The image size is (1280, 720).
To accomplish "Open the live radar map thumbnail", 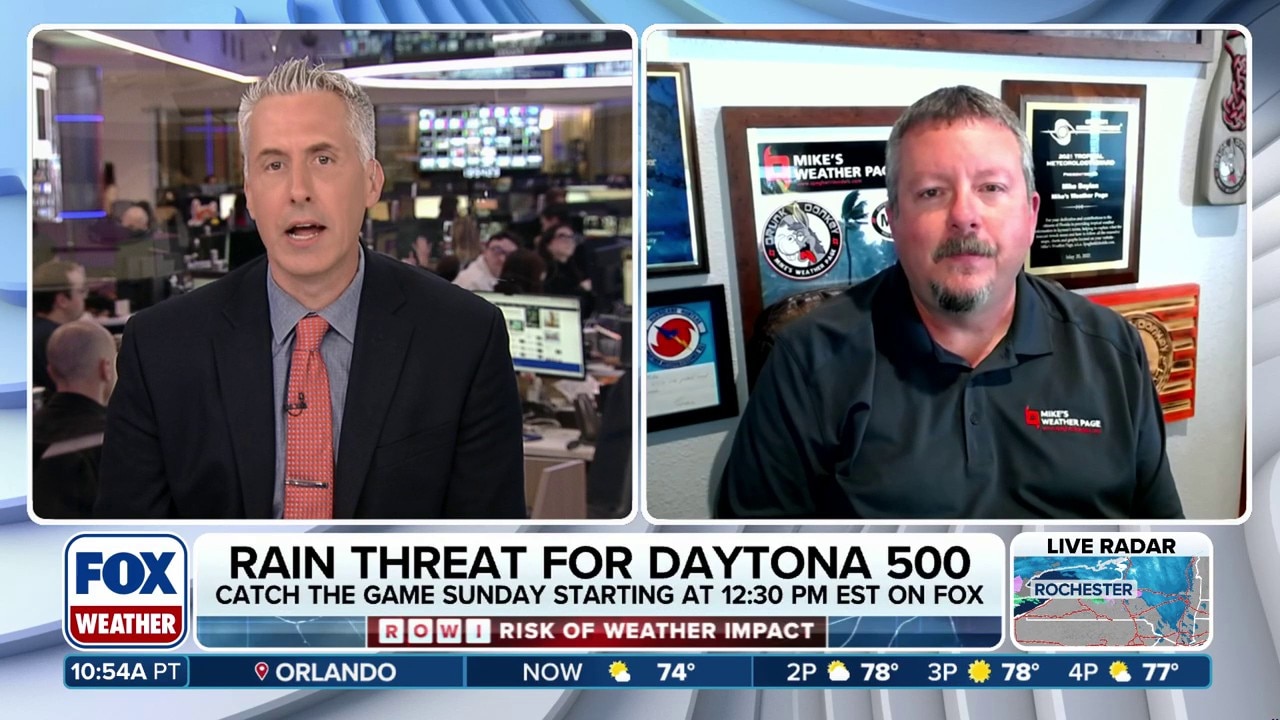I will tap(1110, 601).
